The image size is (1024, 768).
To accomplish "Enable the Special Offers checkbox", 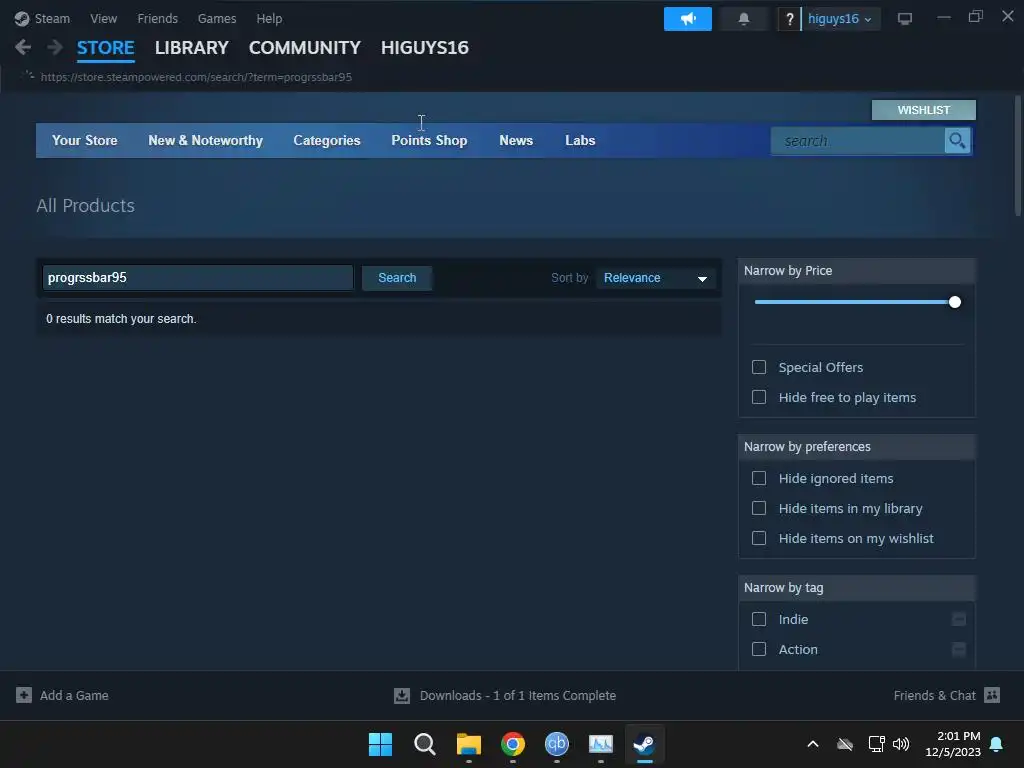I will [759, 367].
